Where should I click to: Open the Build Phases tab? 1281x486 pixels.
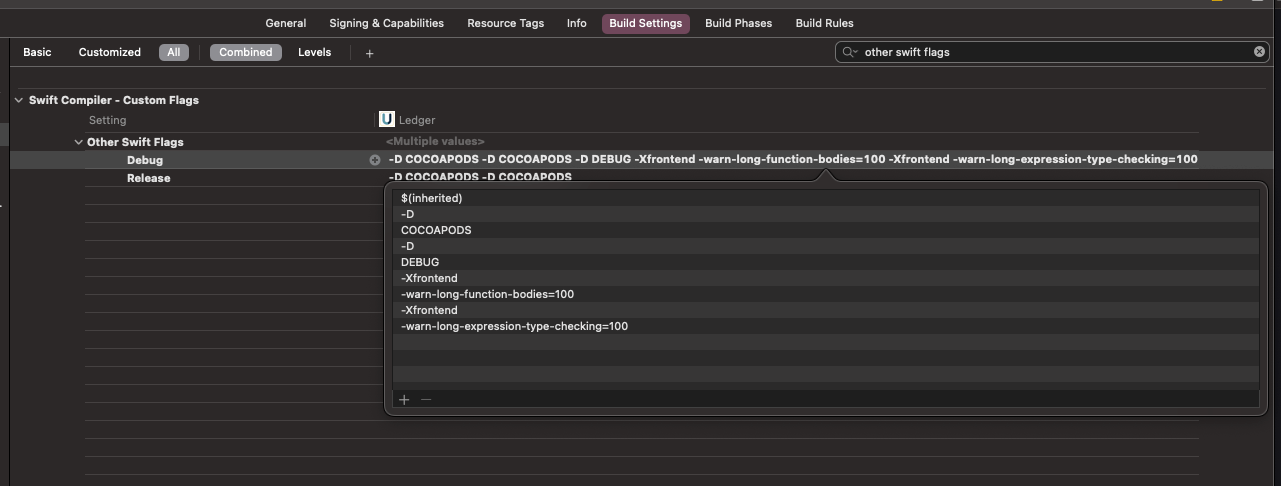tap(738, 23)
